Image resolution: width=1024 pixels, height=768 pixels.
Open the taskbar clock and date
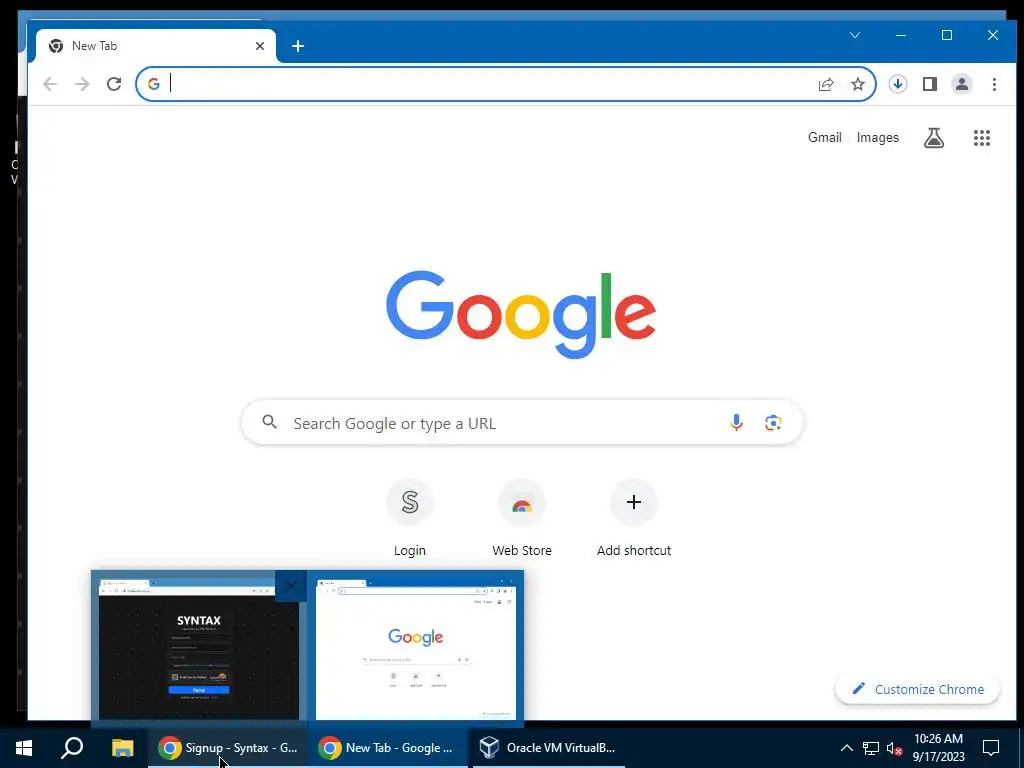coord(938,748)
